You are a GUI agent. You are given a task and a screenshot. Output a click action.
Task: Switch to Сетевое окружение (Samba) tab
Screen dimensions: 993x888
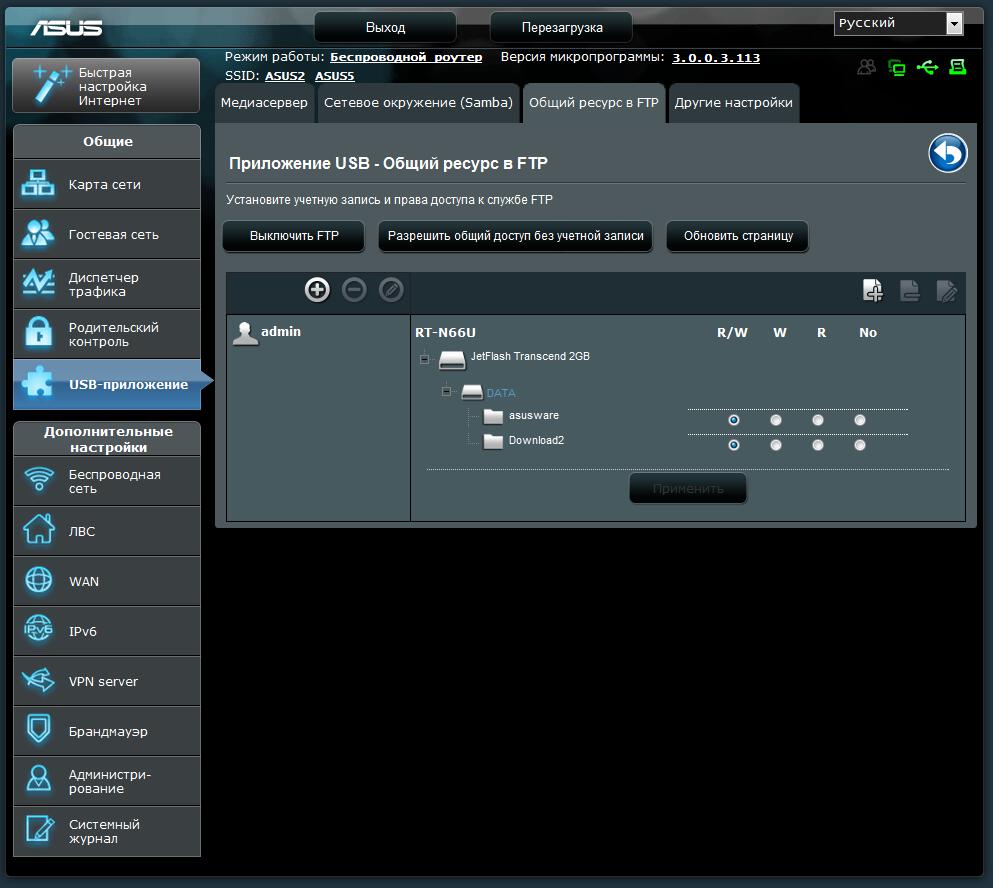pyautogui.click(x=418, y=103)
